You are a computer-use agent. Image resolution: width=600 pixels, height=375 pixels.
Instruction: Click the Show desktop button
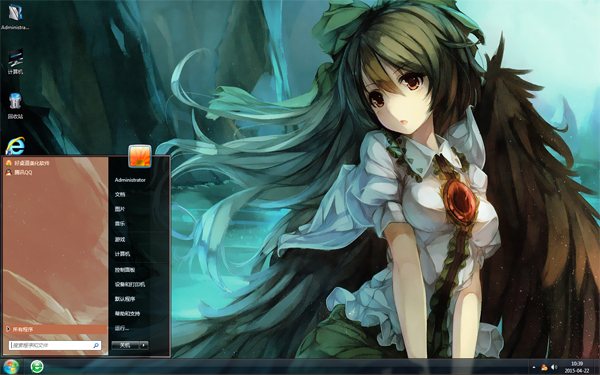[596, 367]
